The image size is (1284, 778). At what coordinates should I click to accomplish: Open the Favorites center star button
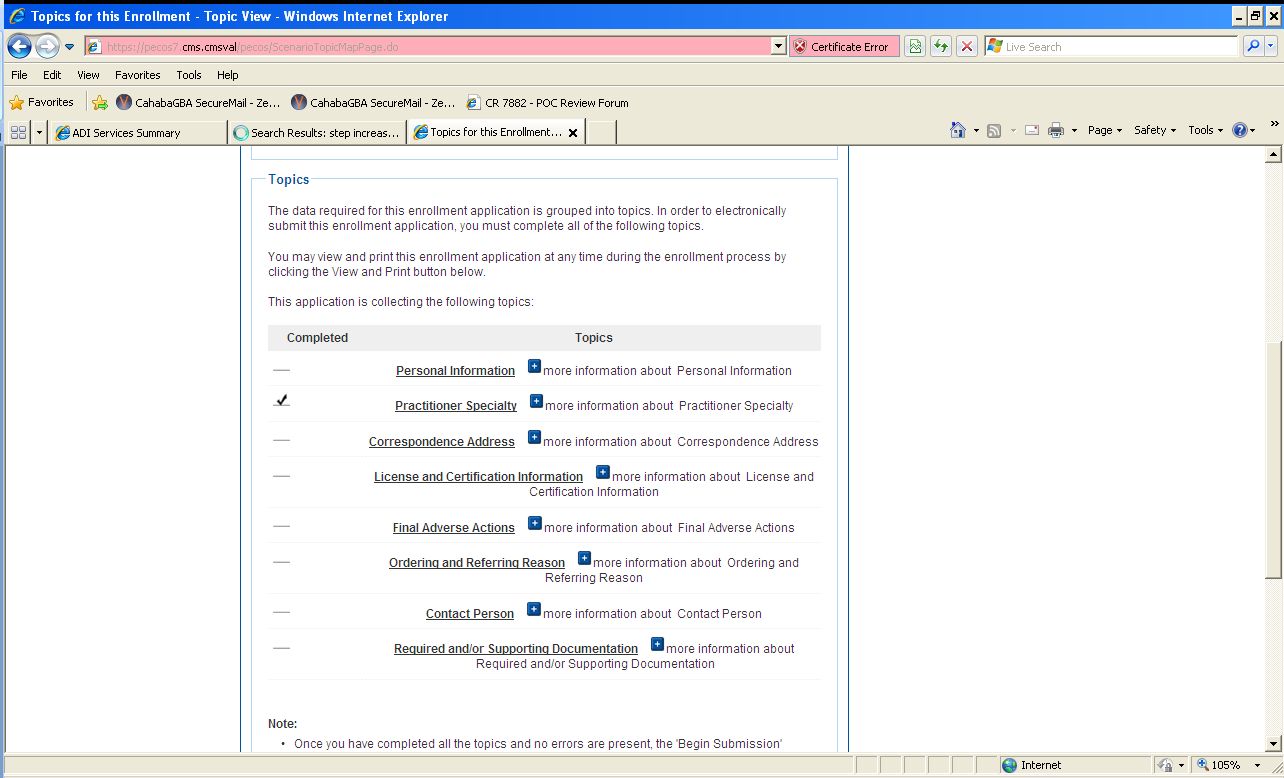(42, 102)
